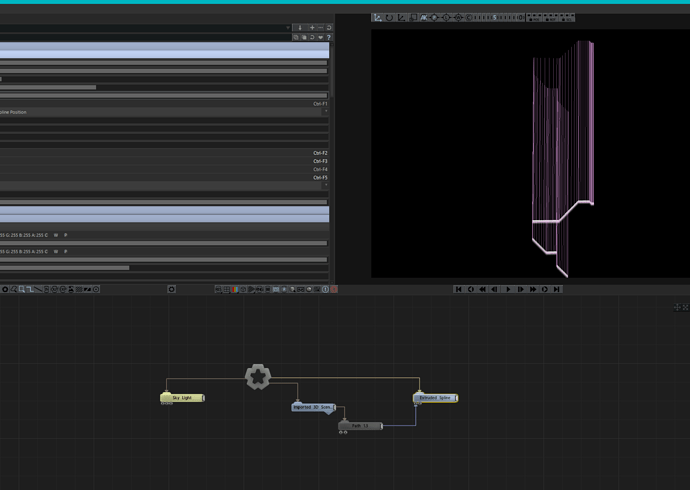The image size is (690, 490).
Task: Click the Ctrl-F2 property row
Action: [164, 153]
